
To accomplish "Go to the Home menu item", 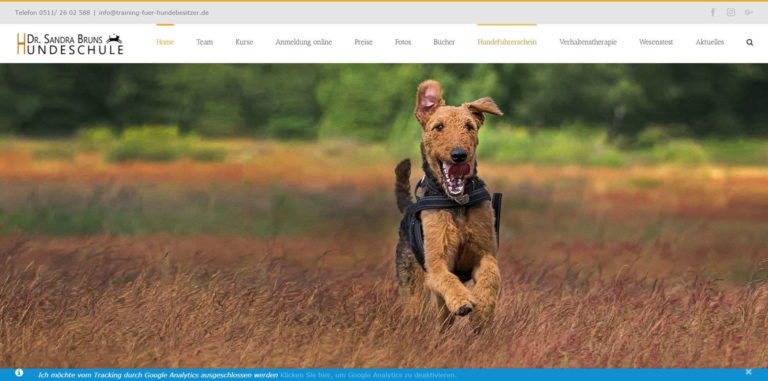I will tap(165, 42).
